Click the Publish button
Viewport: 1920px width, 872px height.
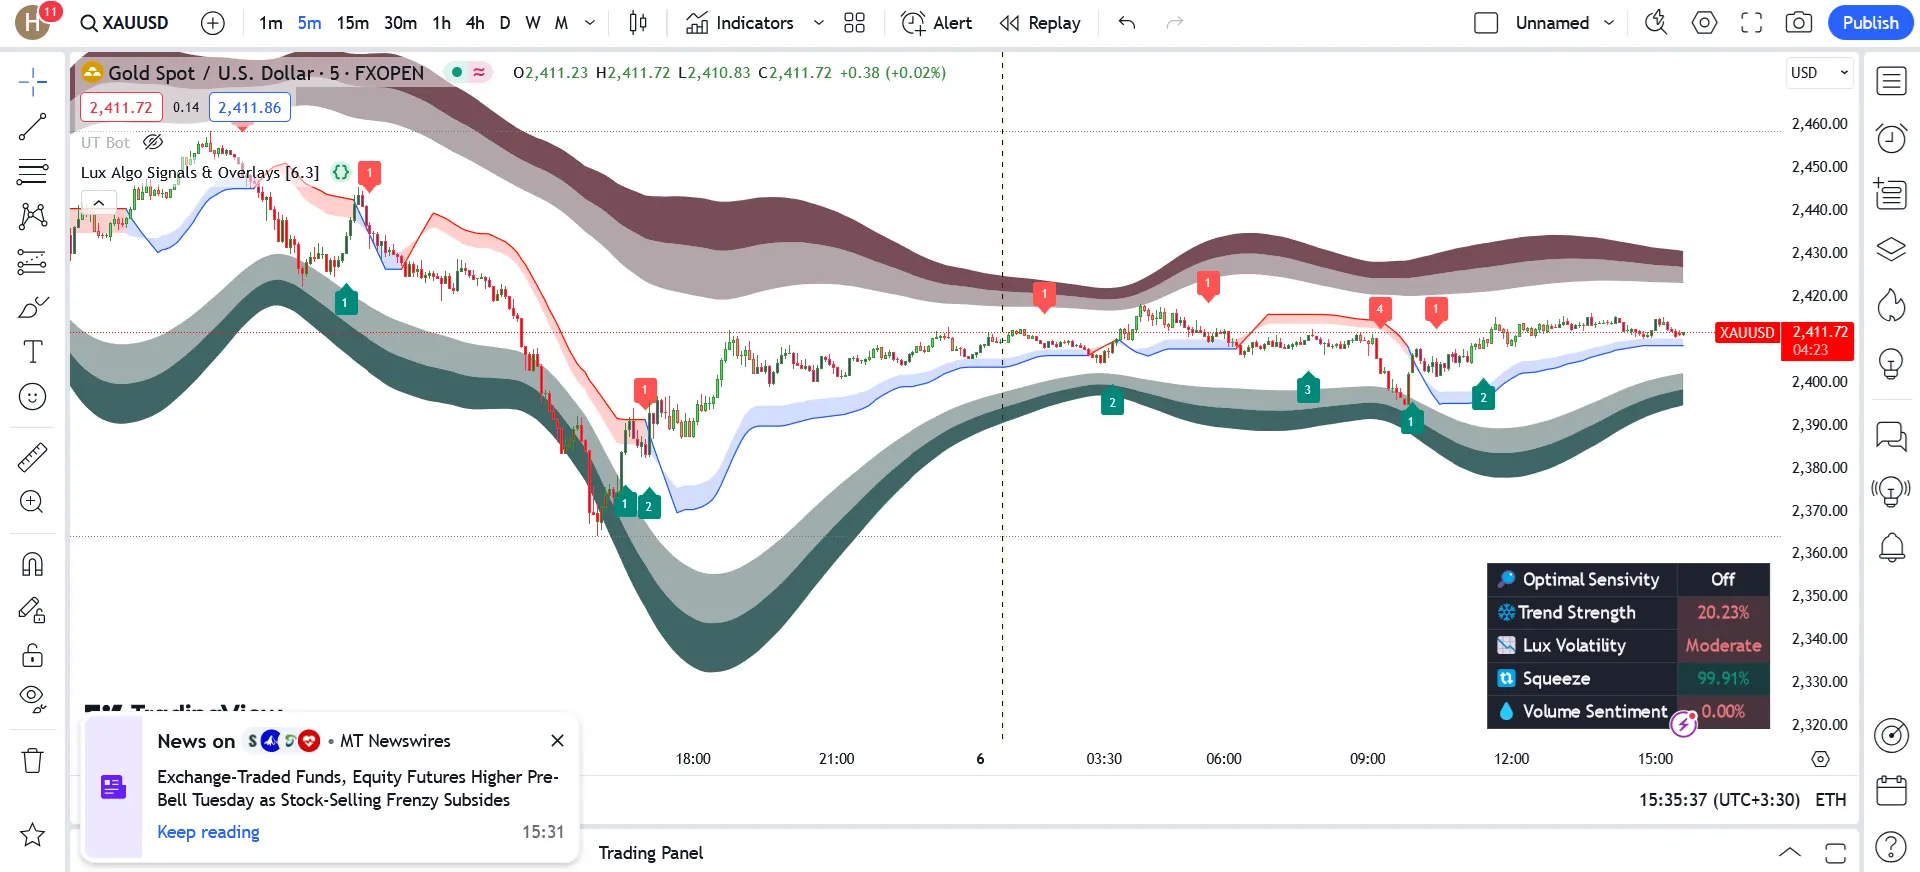pos(1869,23)
